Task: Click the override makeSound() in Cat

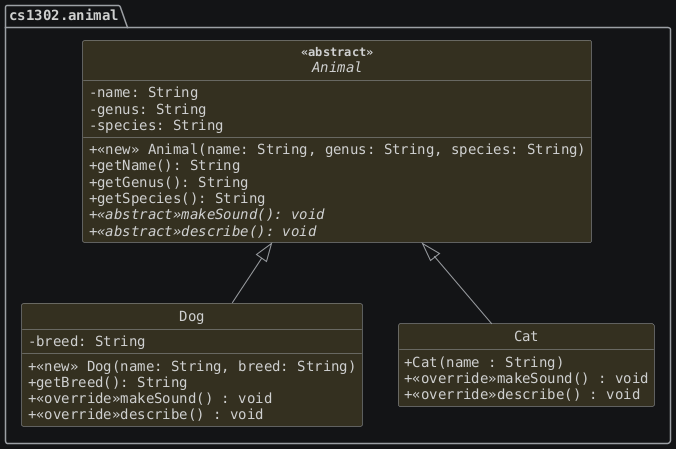Action: coord(526,379)
